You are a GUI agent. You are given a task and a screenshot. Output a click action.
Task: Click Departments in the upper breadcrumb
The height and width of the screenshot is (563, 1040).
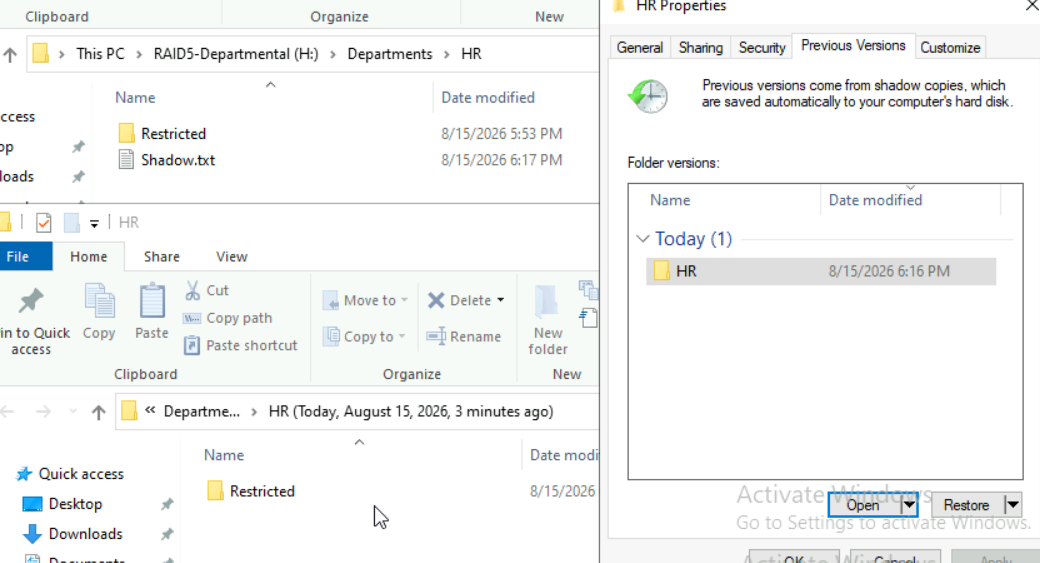(x=390, y=54)
